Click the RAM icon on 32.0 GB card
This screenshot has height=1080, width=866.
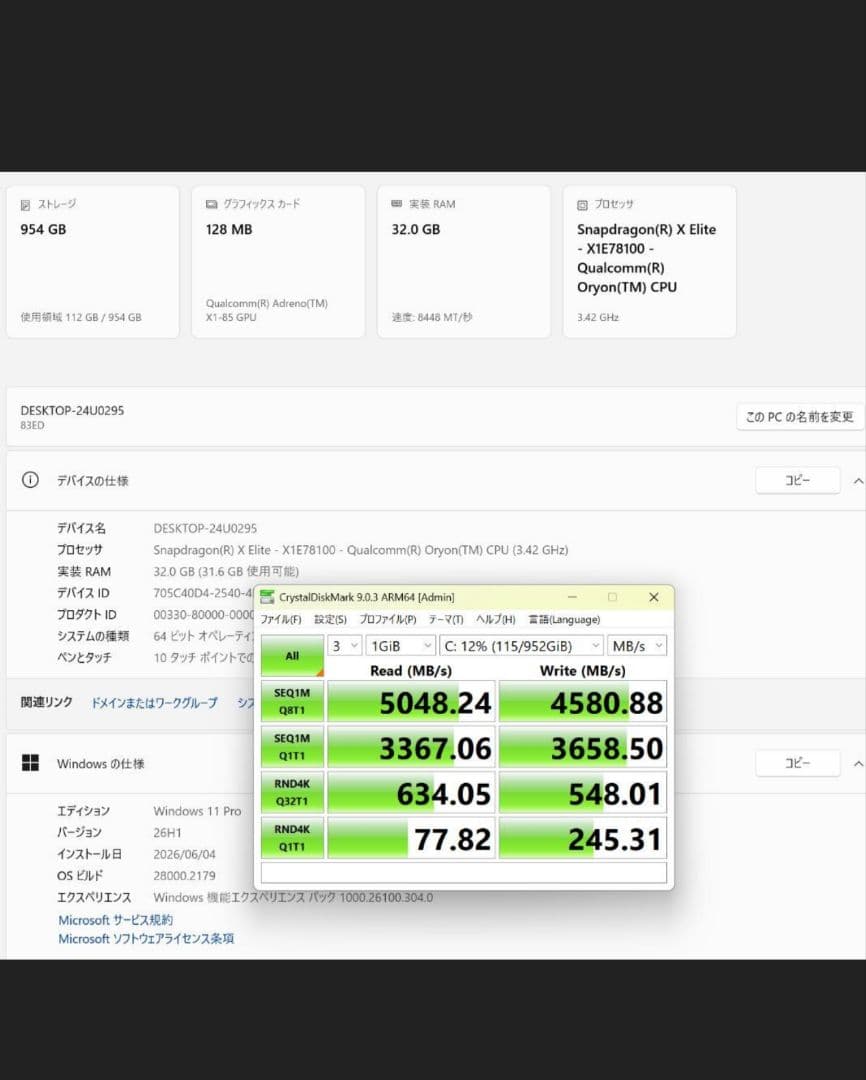(397, 204)
